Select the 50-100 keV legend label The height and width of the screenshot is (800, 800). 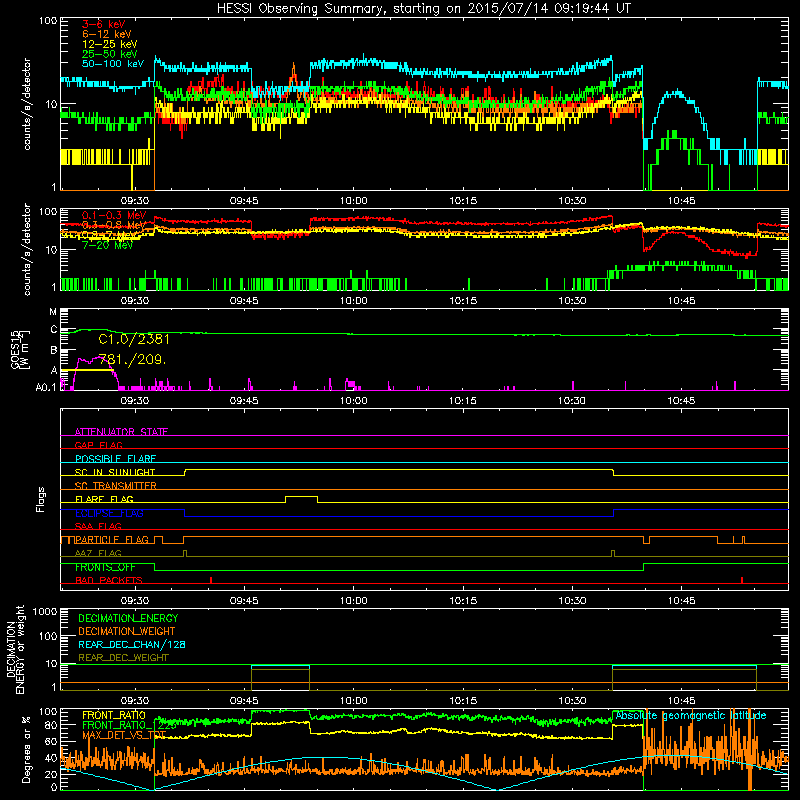tap(112, 64)
